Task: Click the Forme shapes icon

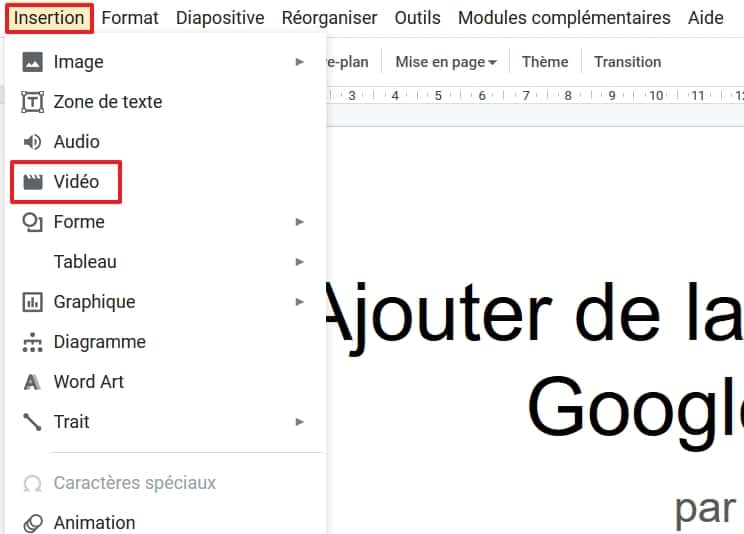Action: point(32,222)
